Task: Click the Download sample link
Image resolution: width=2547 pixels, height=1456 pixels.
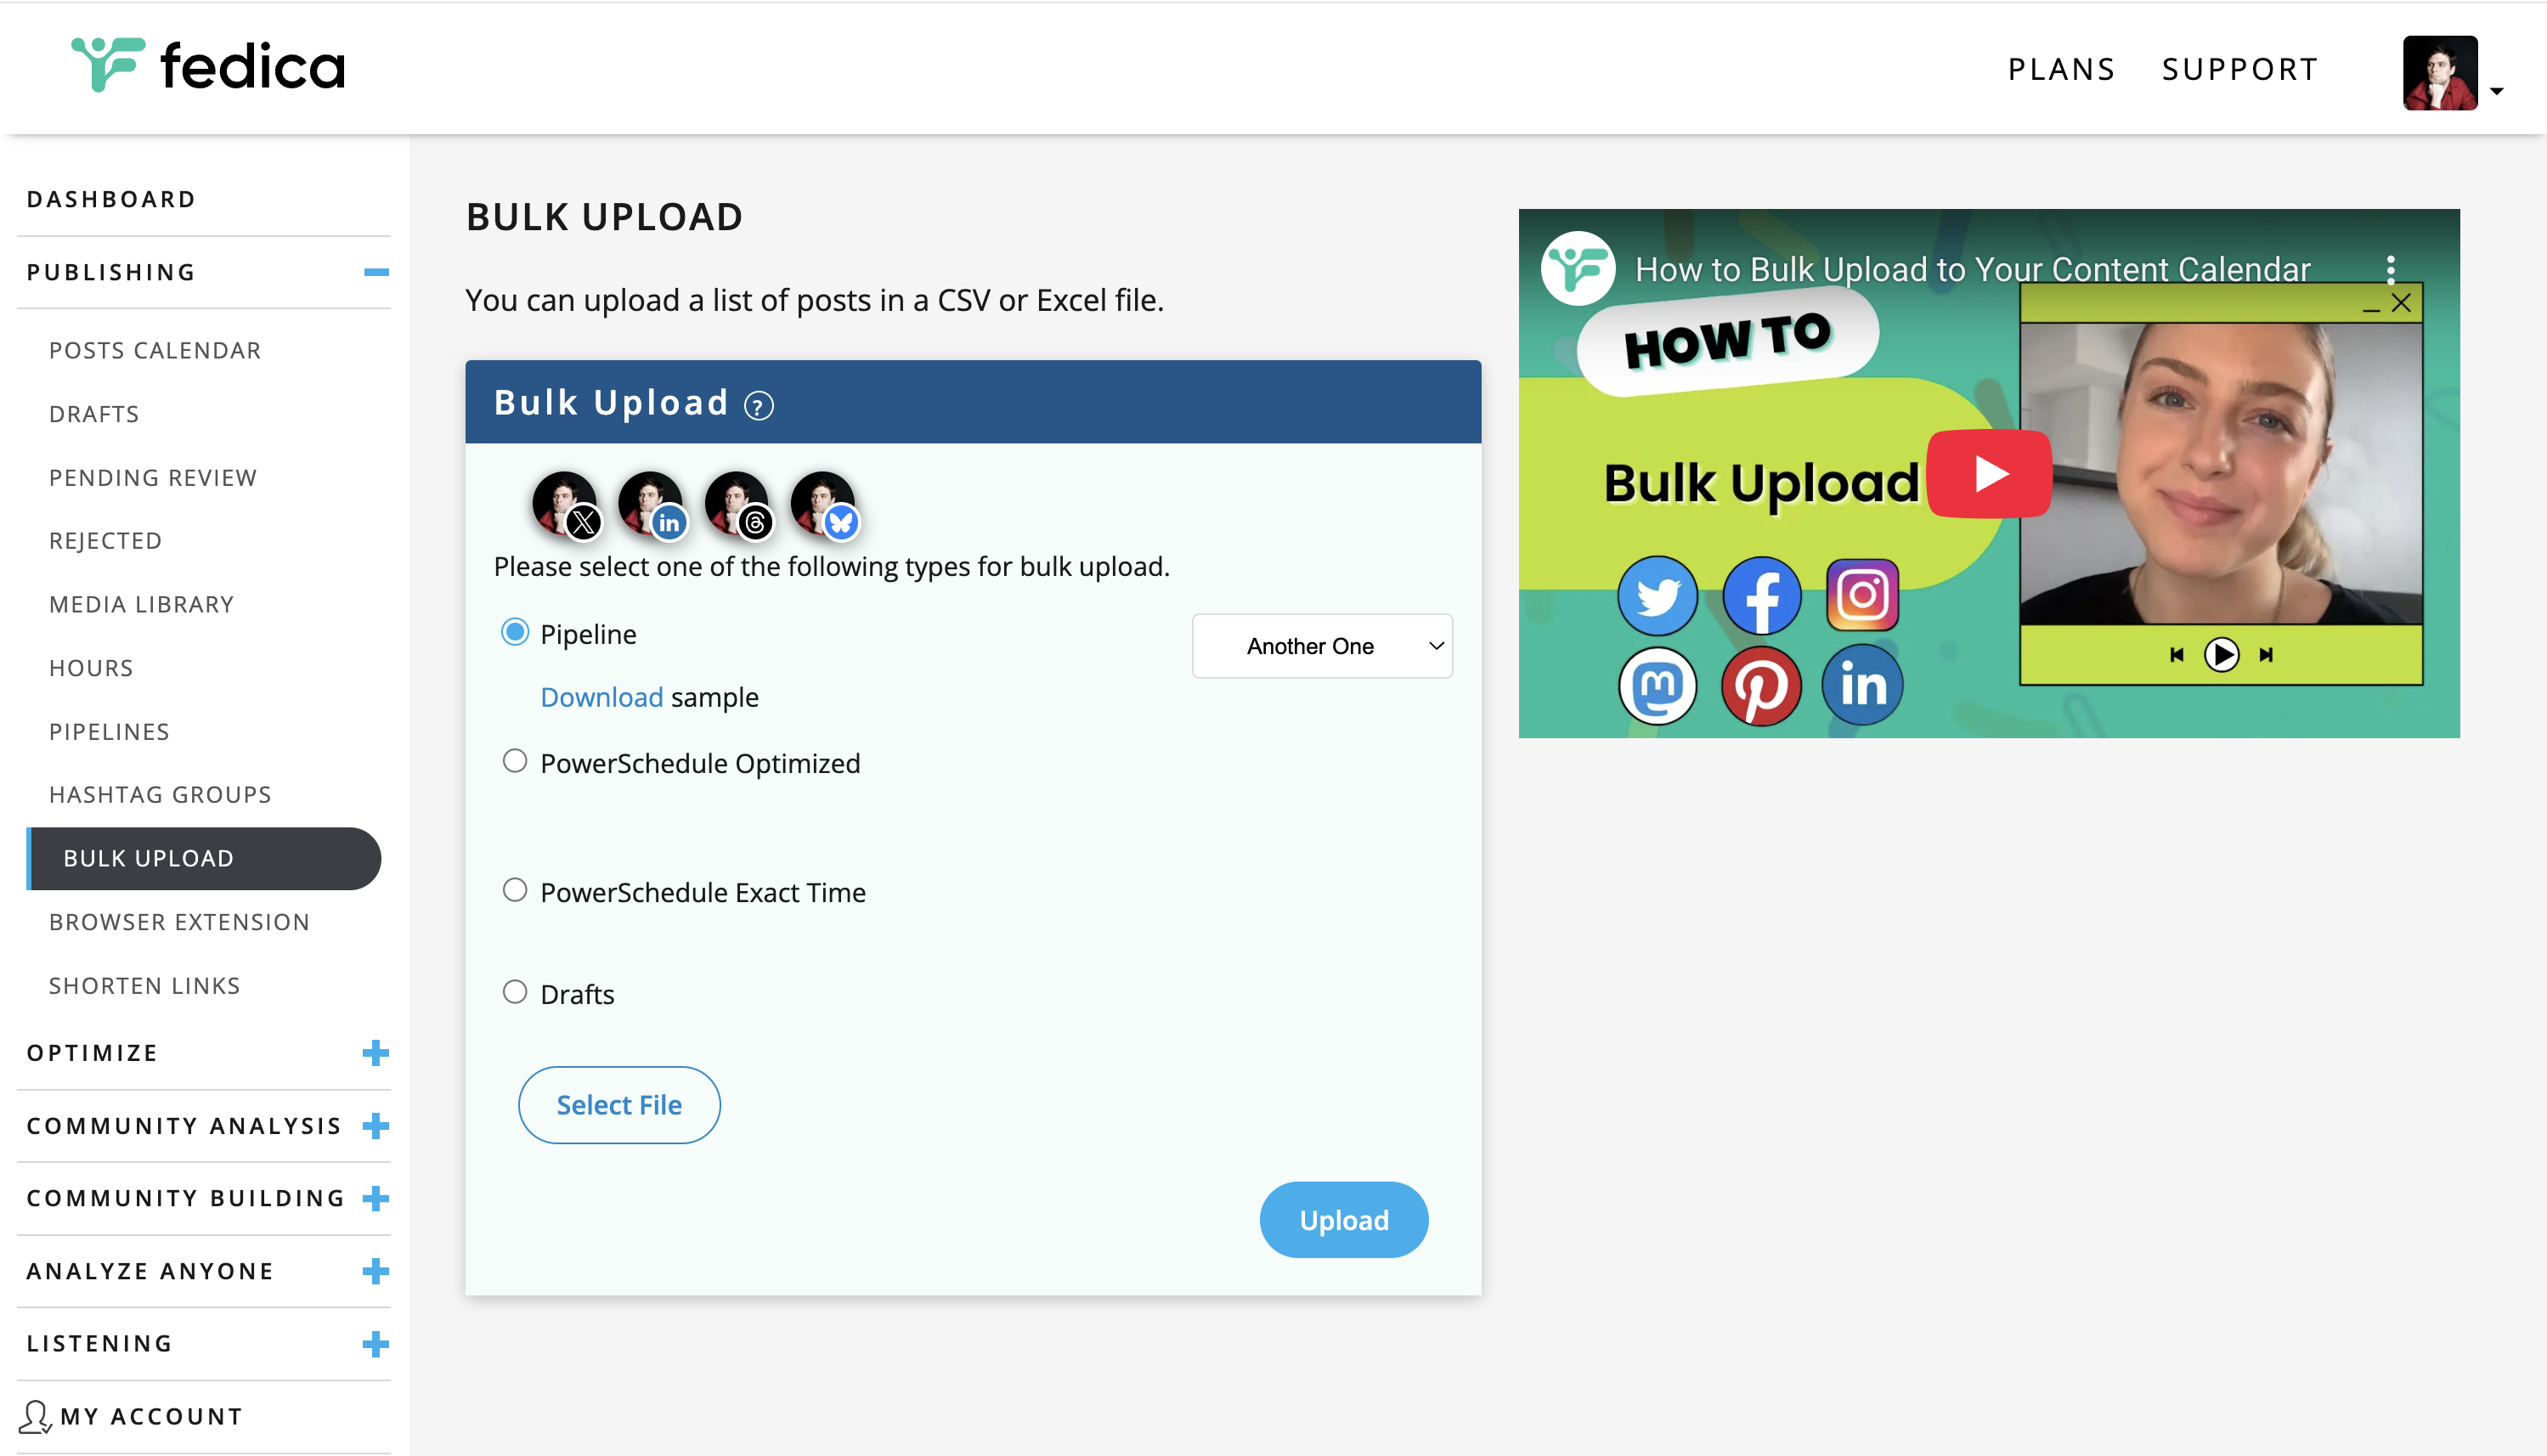Action: (x=602, y=697)
